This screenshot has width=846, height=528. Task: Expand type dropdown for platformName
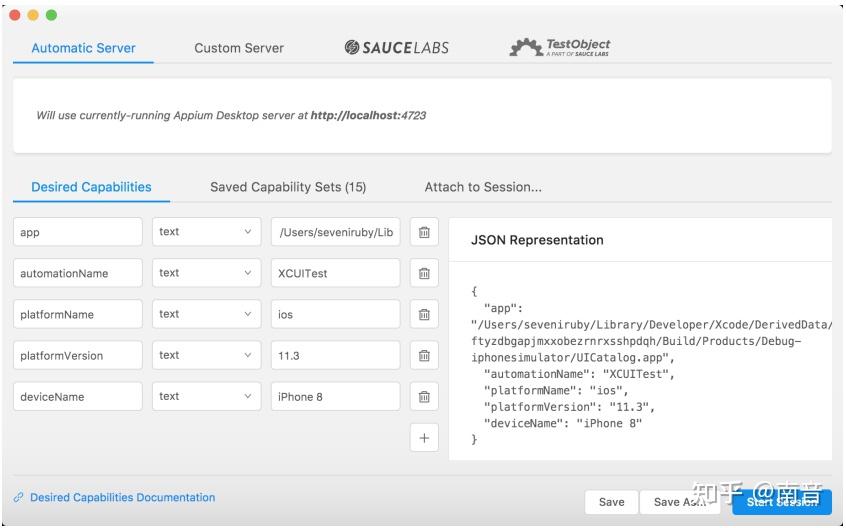(206, 314)
